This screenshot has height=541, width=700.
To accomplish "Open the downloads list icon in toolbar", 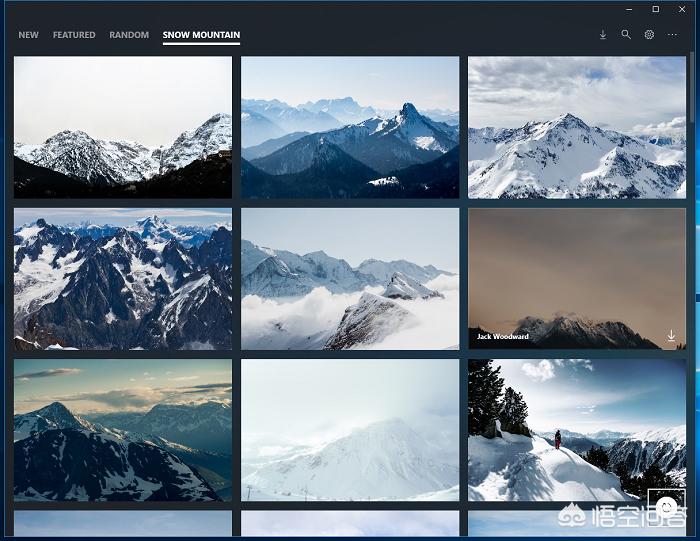I will [602, 35].
